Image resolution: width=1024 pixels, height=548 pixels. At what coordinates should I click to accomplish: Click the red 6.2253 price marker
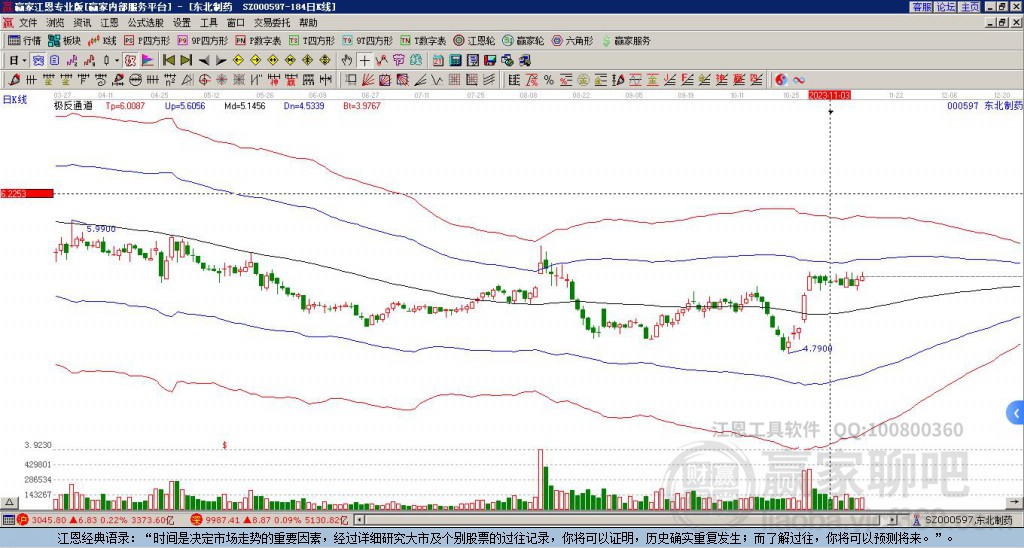26,193
